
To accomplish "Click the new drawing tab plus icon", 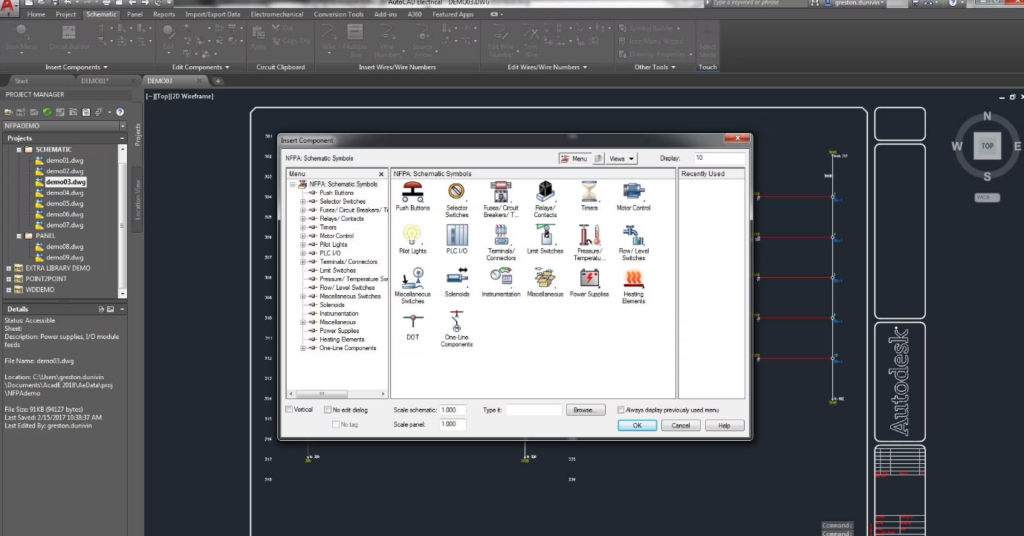I will click(217, 81).
